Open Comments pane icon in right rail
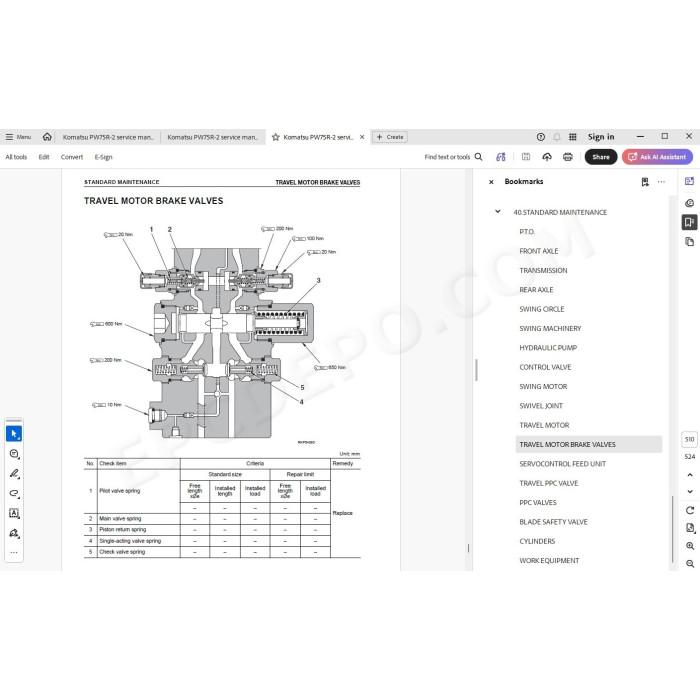 click(689, 203)
